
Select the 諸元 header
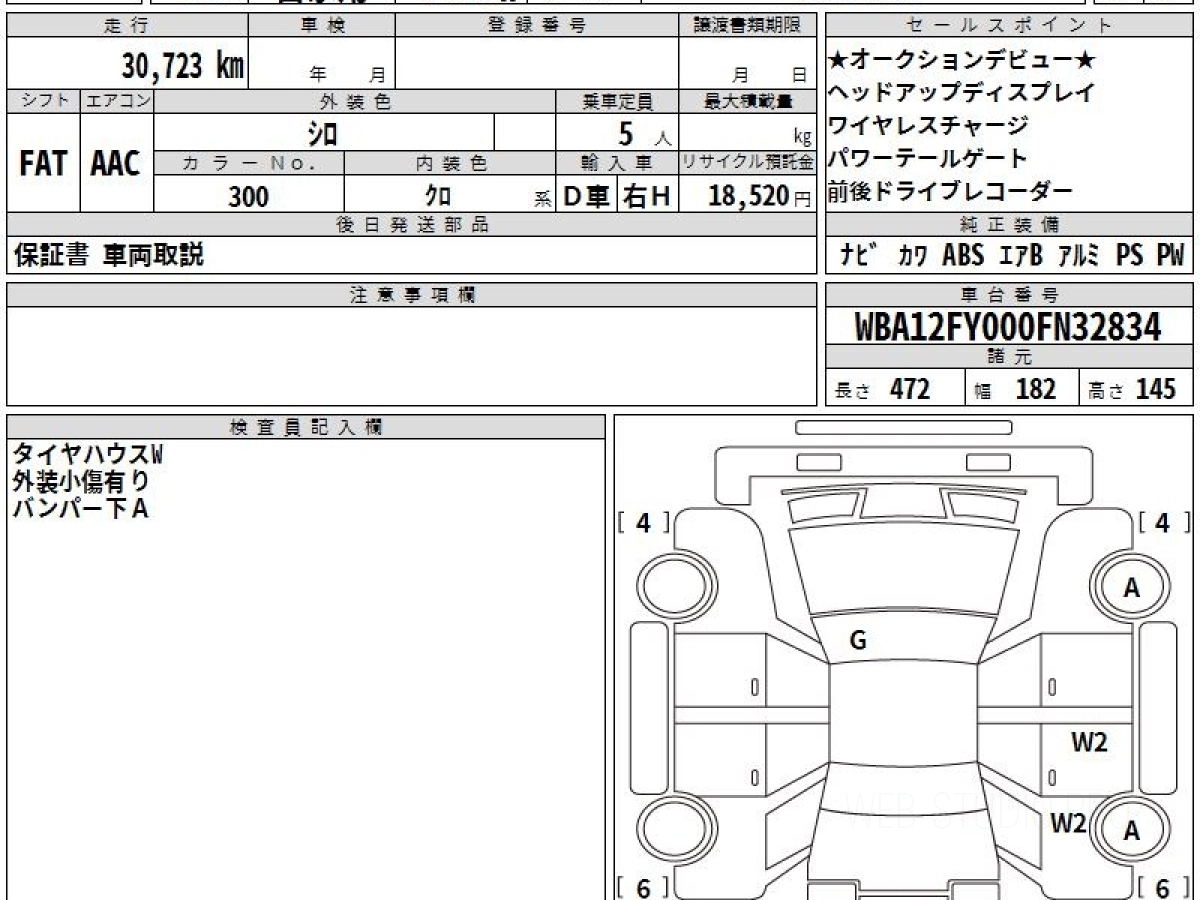(1010, 357)
